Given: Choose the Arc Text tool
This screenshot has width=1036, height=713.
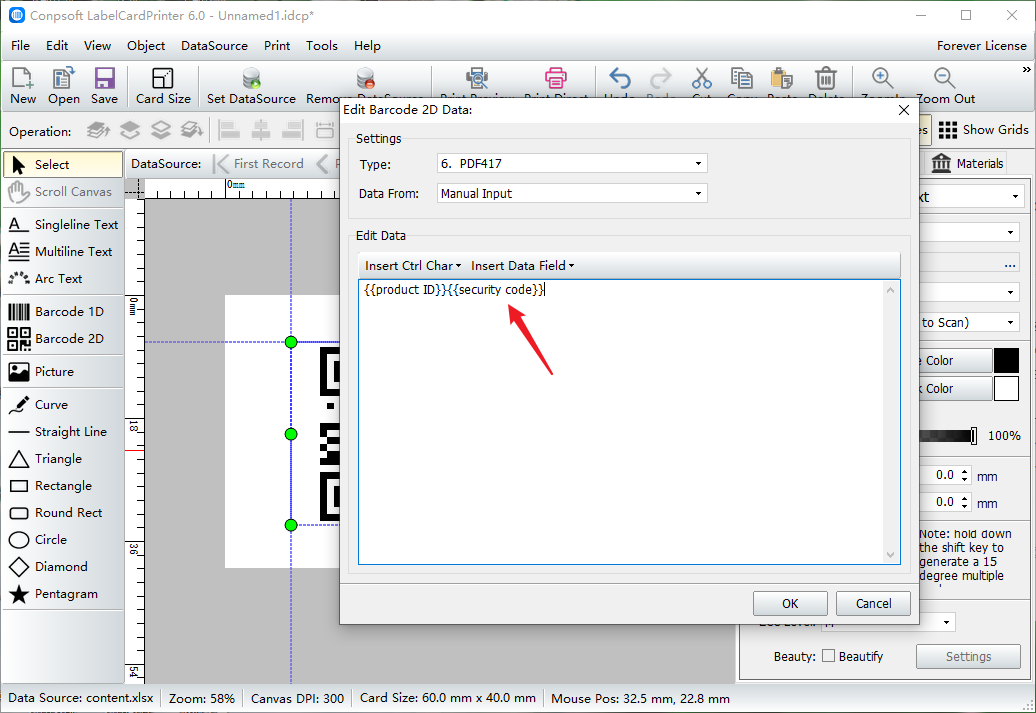Looking at the screenshot, I should 63,279.
